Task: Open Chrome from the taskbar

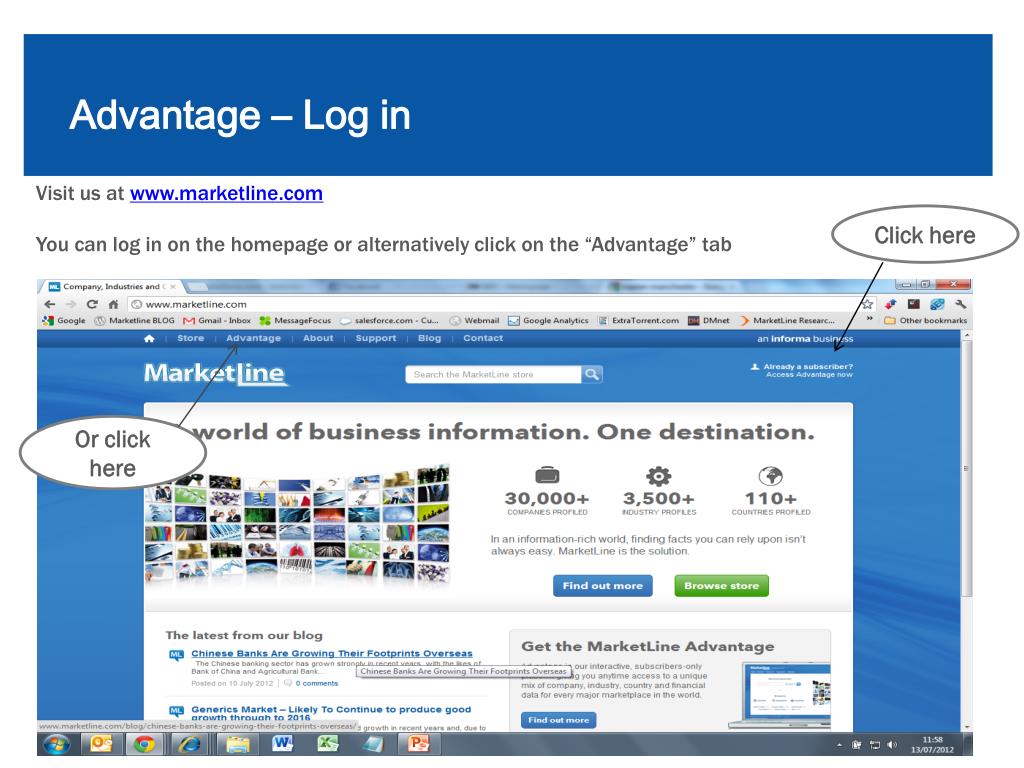Action: [144, 744]
